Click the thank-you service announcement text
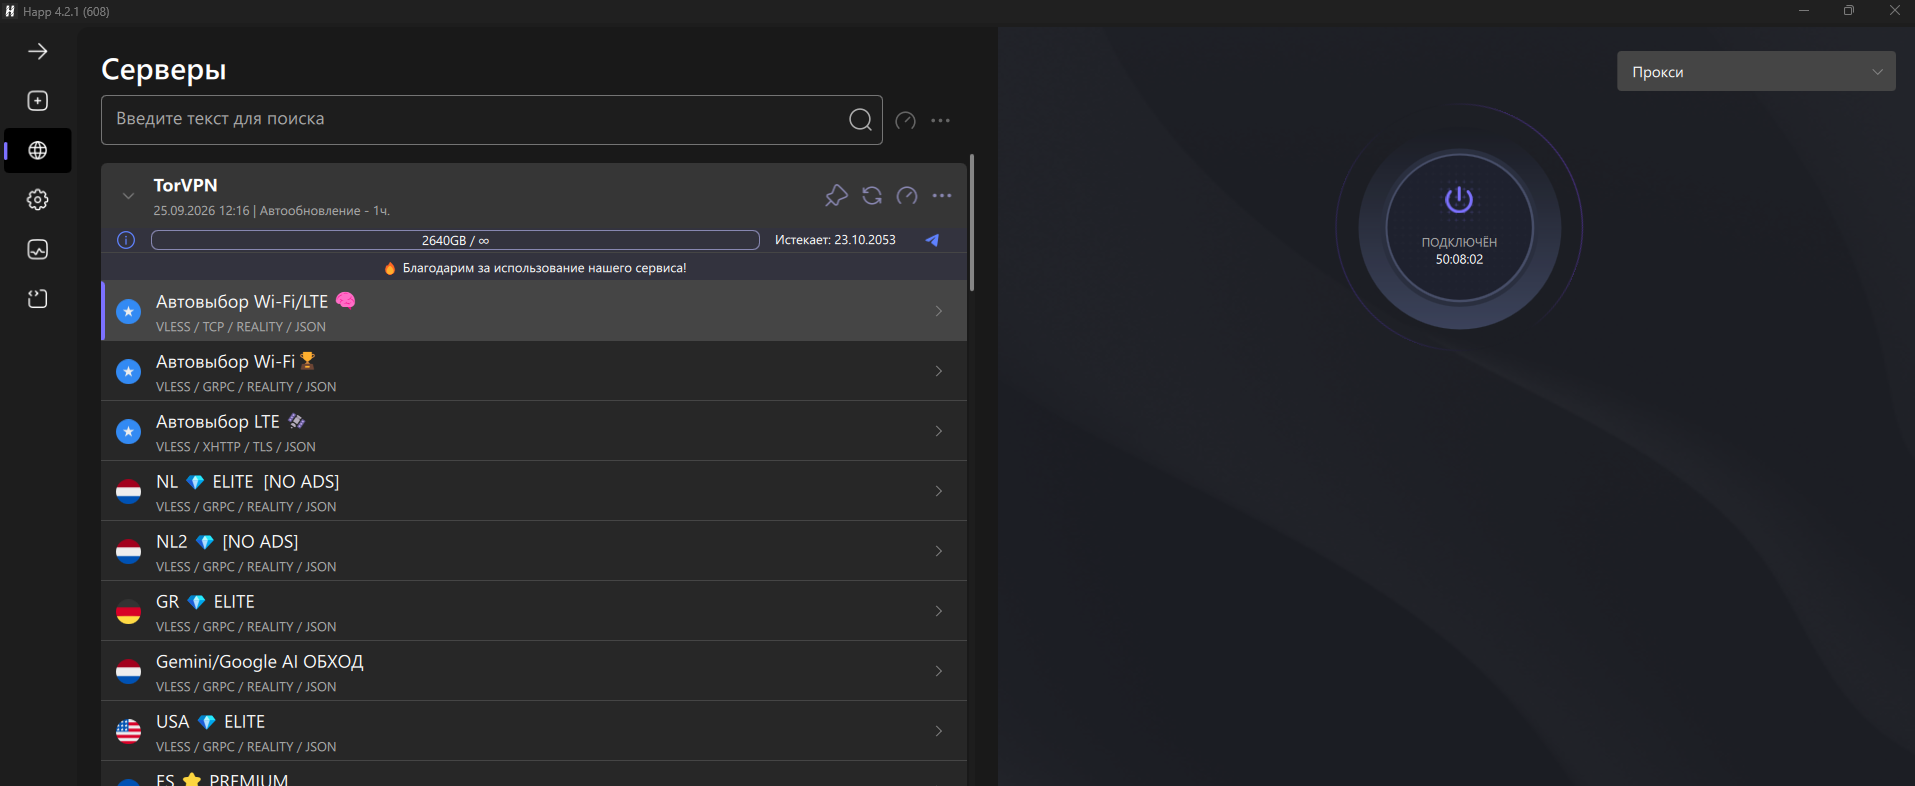This screenshot has height=786, width=1915. pyautogui.click(x=544, y=268)
